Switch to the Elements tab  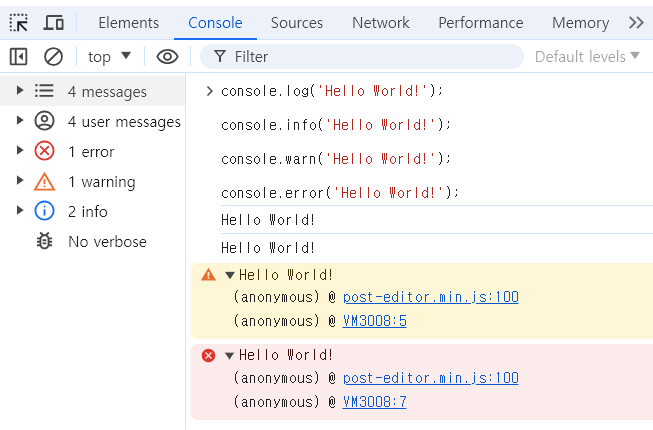click(x=128, y=22)
